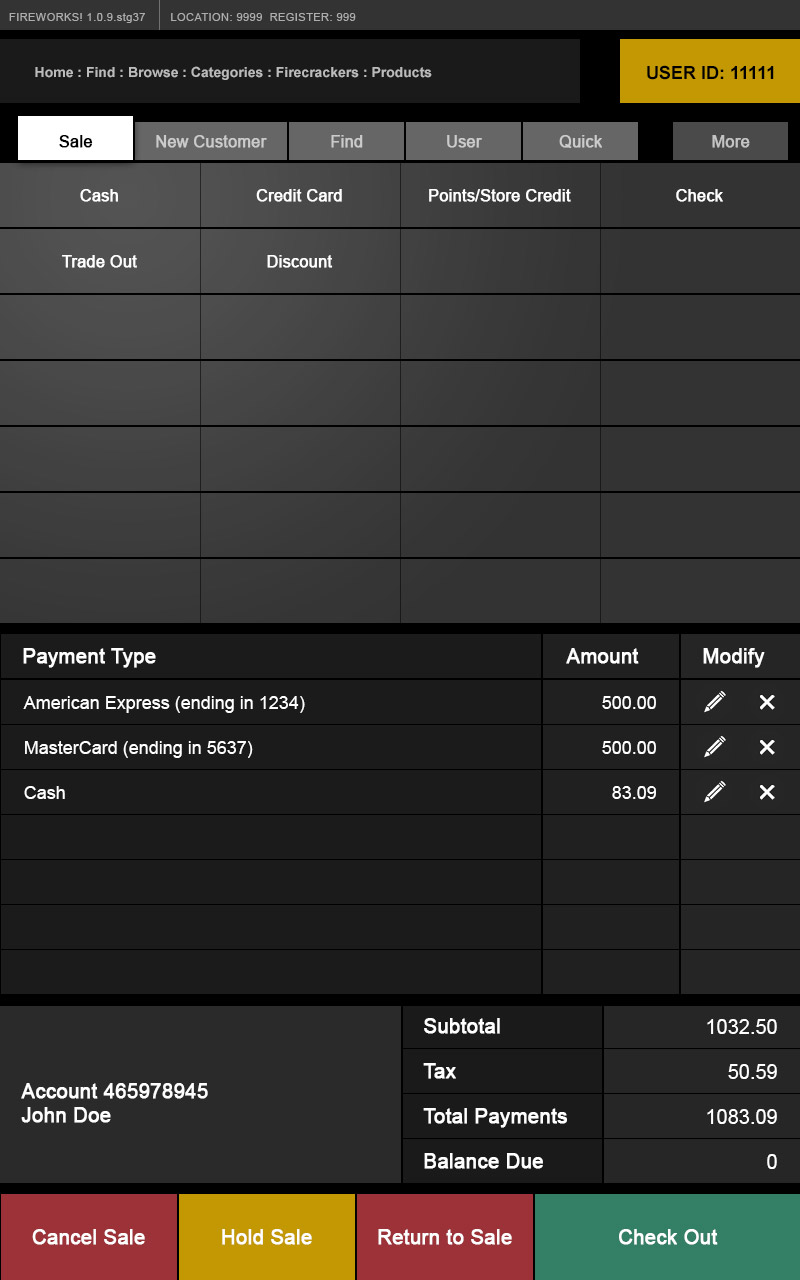Edit the MasterCard payment amount
The height and width of the screenshot is (1280, 800).
(x=714, y=747)
